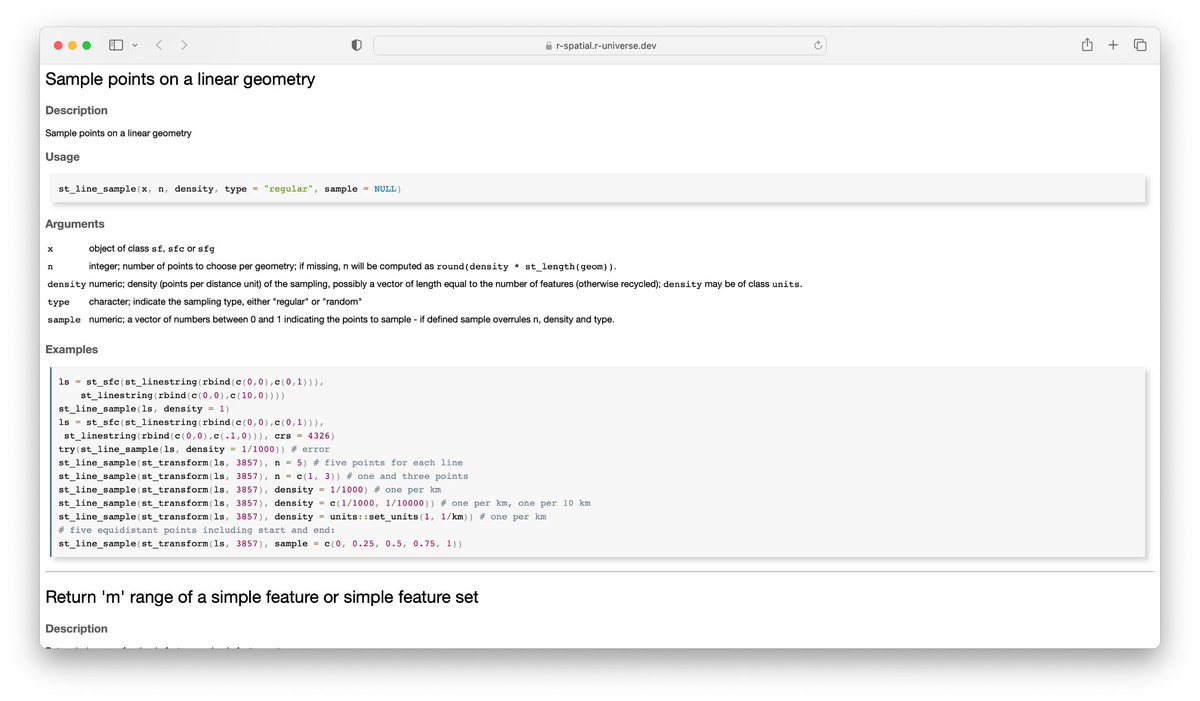The image size is (1200, 701).
Task: Open a new tab with plus icon
Action: [1113, 45]
